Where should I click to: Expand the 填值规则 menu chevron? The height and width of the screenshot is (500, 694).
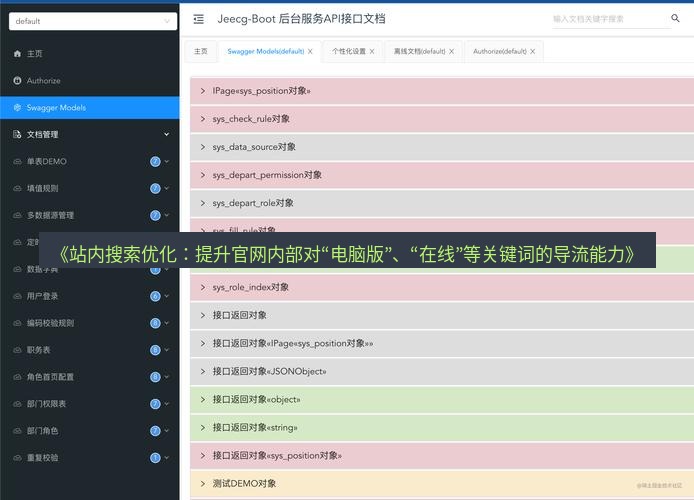point(167,188)
